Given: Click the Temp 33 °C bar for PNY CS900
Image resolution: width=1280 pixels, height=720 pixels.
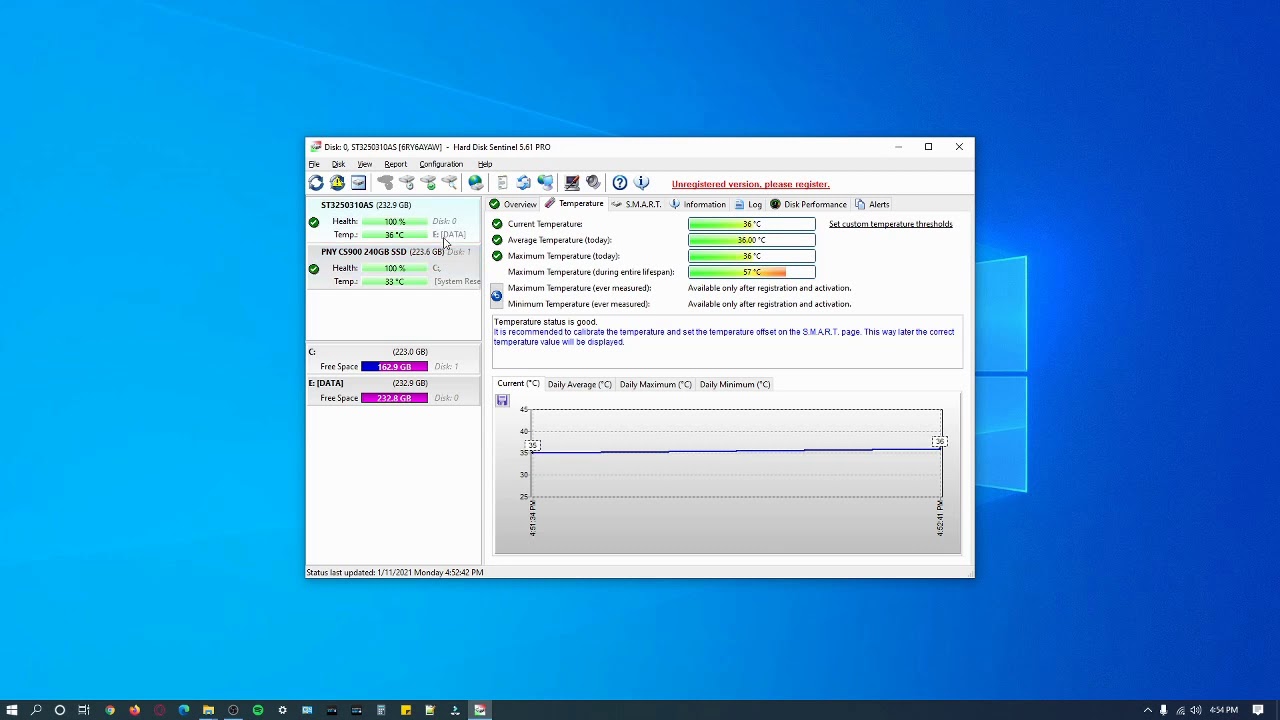Looking at the screenshot, I should point(394,282).
